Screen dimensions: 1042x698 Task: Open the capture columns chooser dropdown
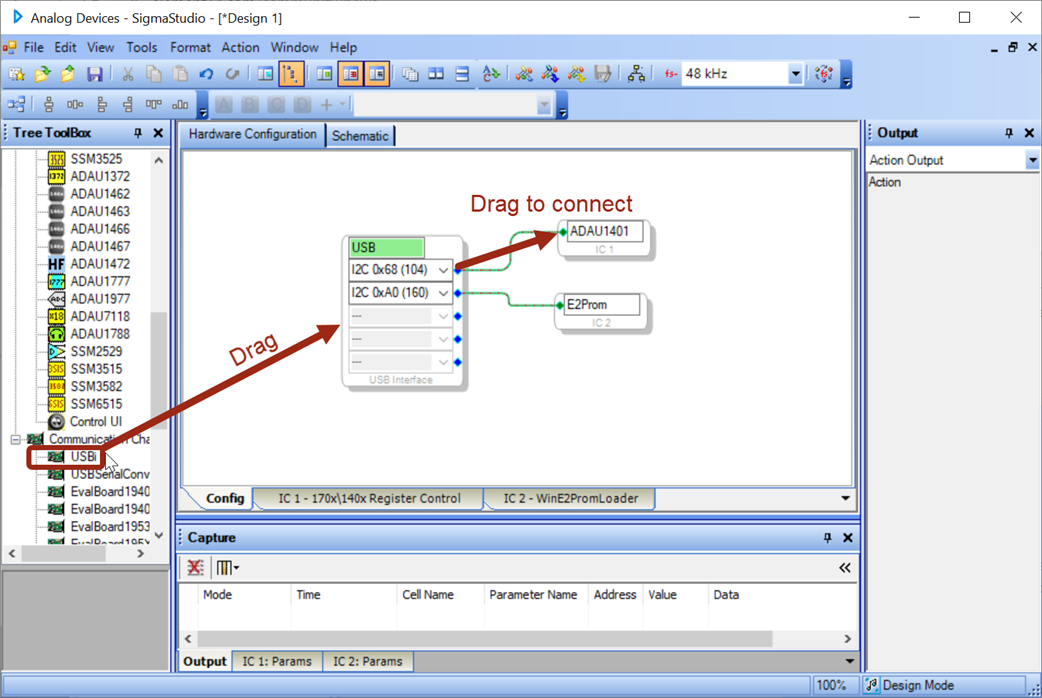coord(228,568)
